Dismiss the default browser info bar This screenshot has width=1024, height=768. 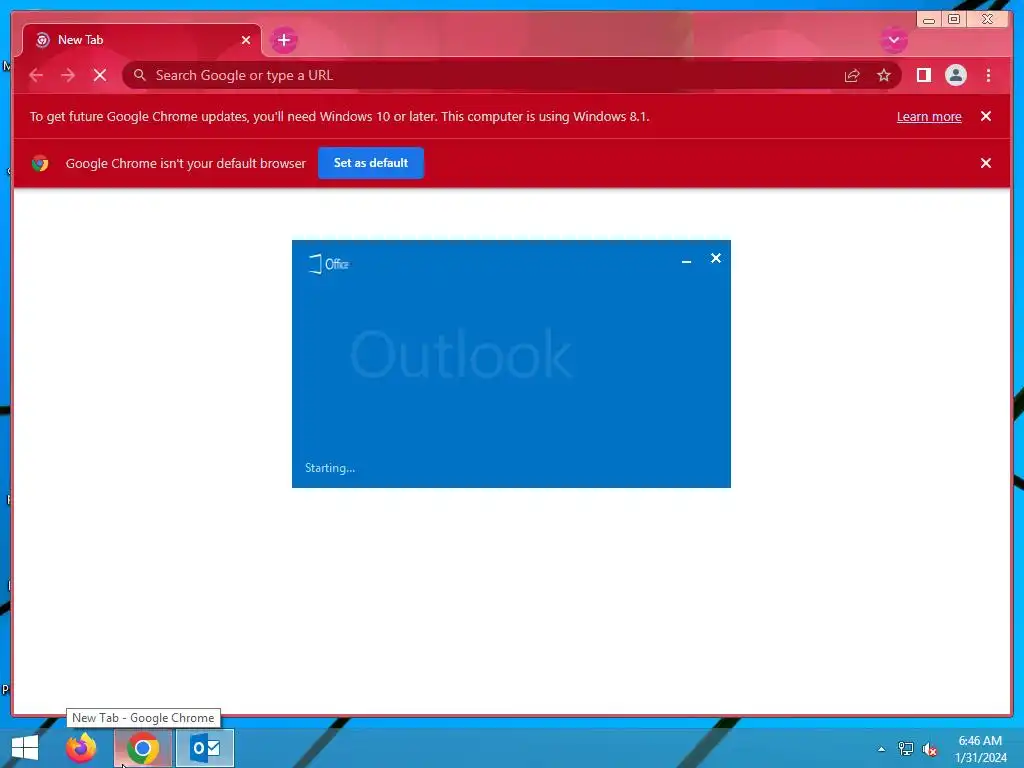click(985, 163)
